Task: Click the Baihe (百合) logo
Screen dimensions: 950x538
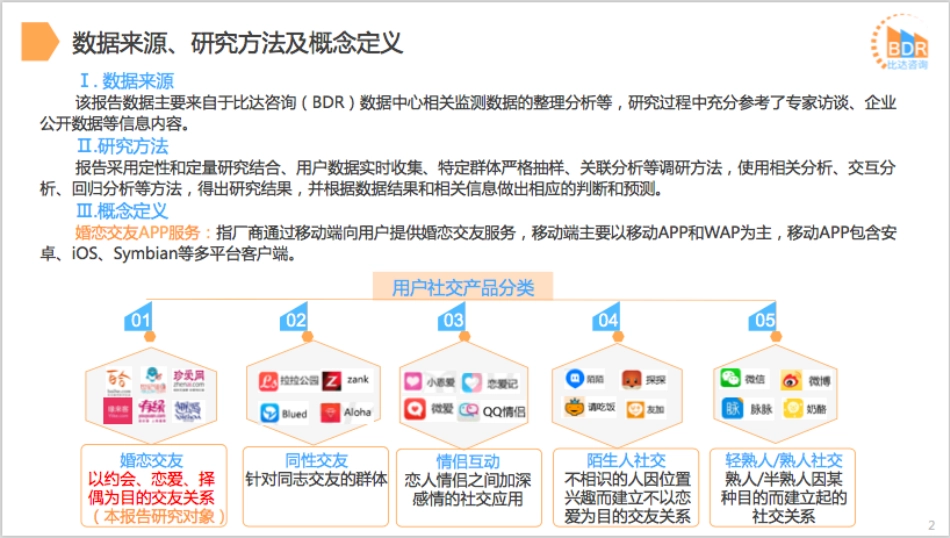Action: [x=119, y=382]
